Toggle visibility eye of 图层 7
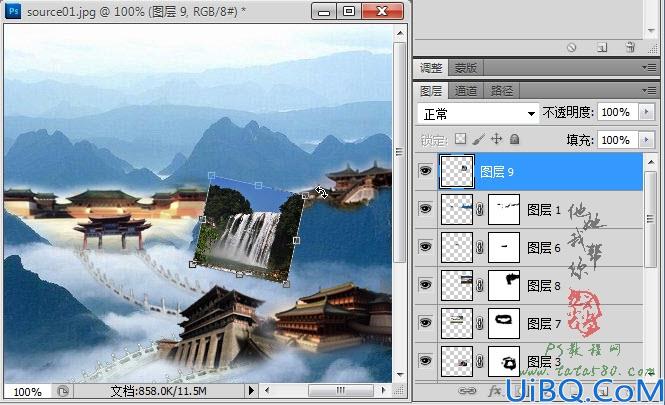The width and height of the screenshot is (665, 405). (425, 323)
